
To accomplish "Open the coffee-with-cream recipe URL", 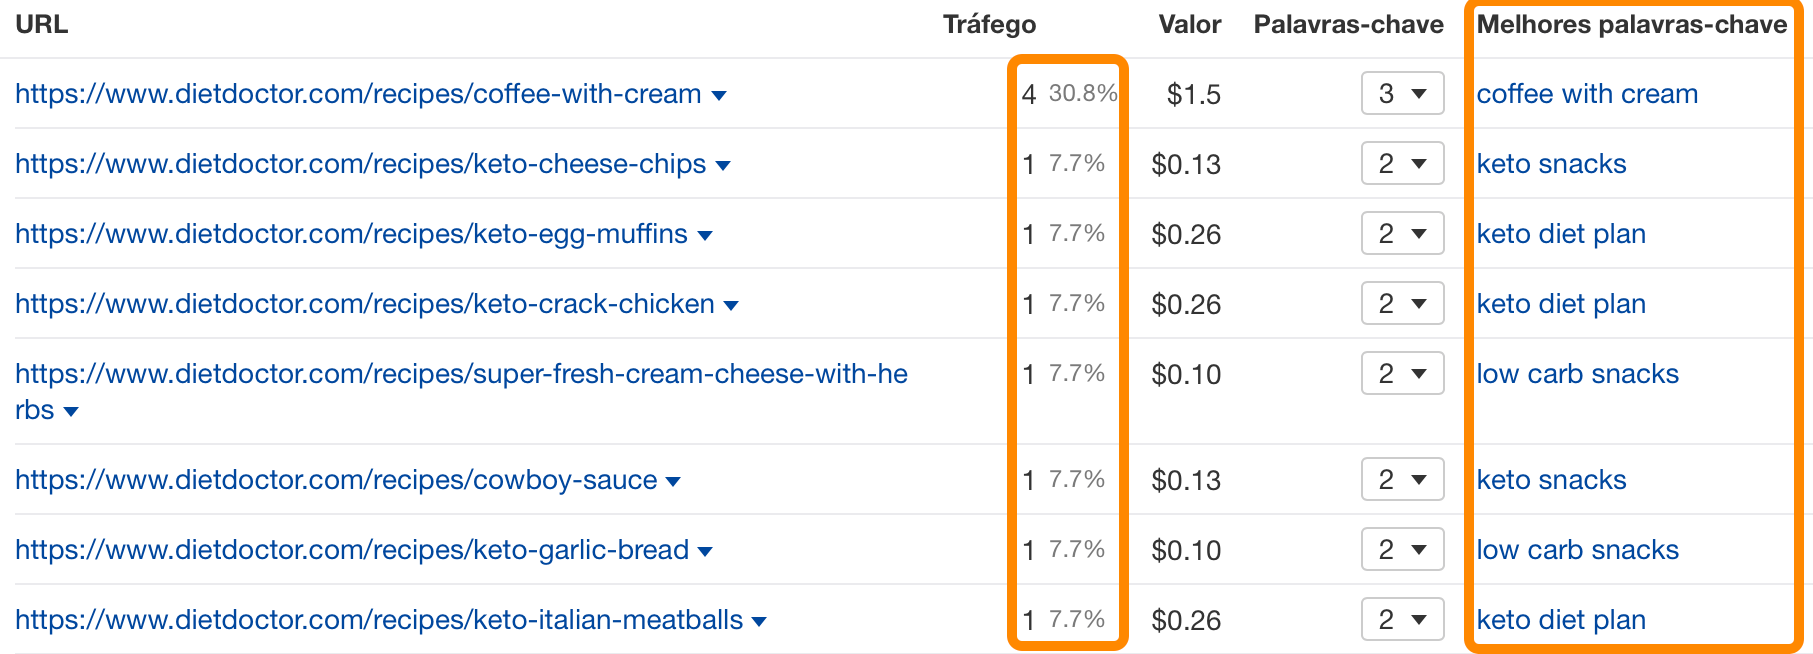I will coord(358,94).
